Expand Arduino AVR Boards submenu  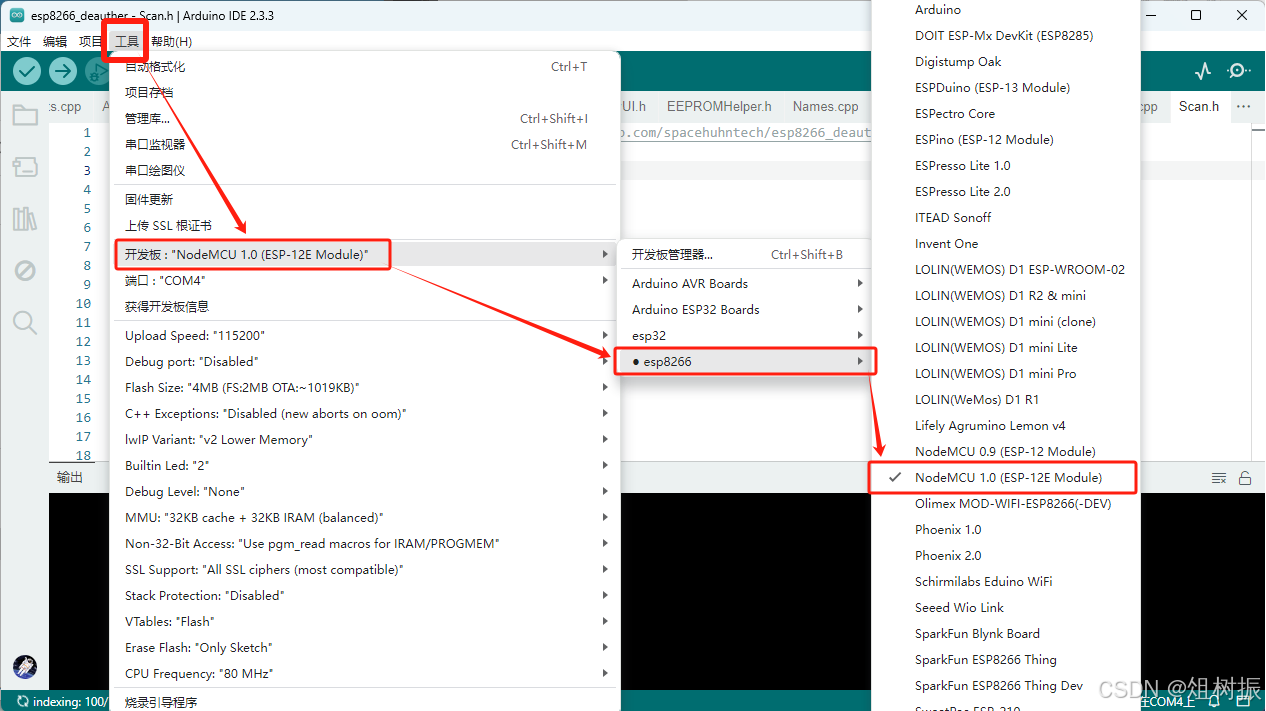(746, 283)
